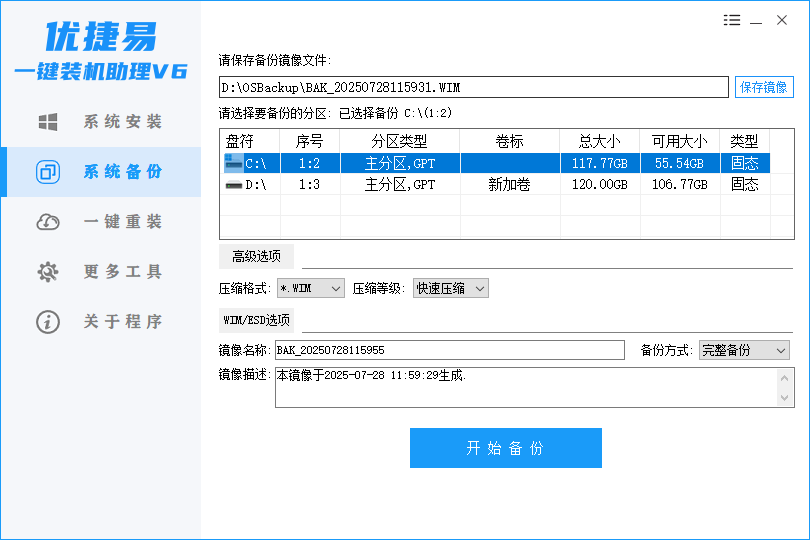The height and width of the screenshot is (540, 810).
Task: Click the system backup copy icon
Action: (48, 172)
